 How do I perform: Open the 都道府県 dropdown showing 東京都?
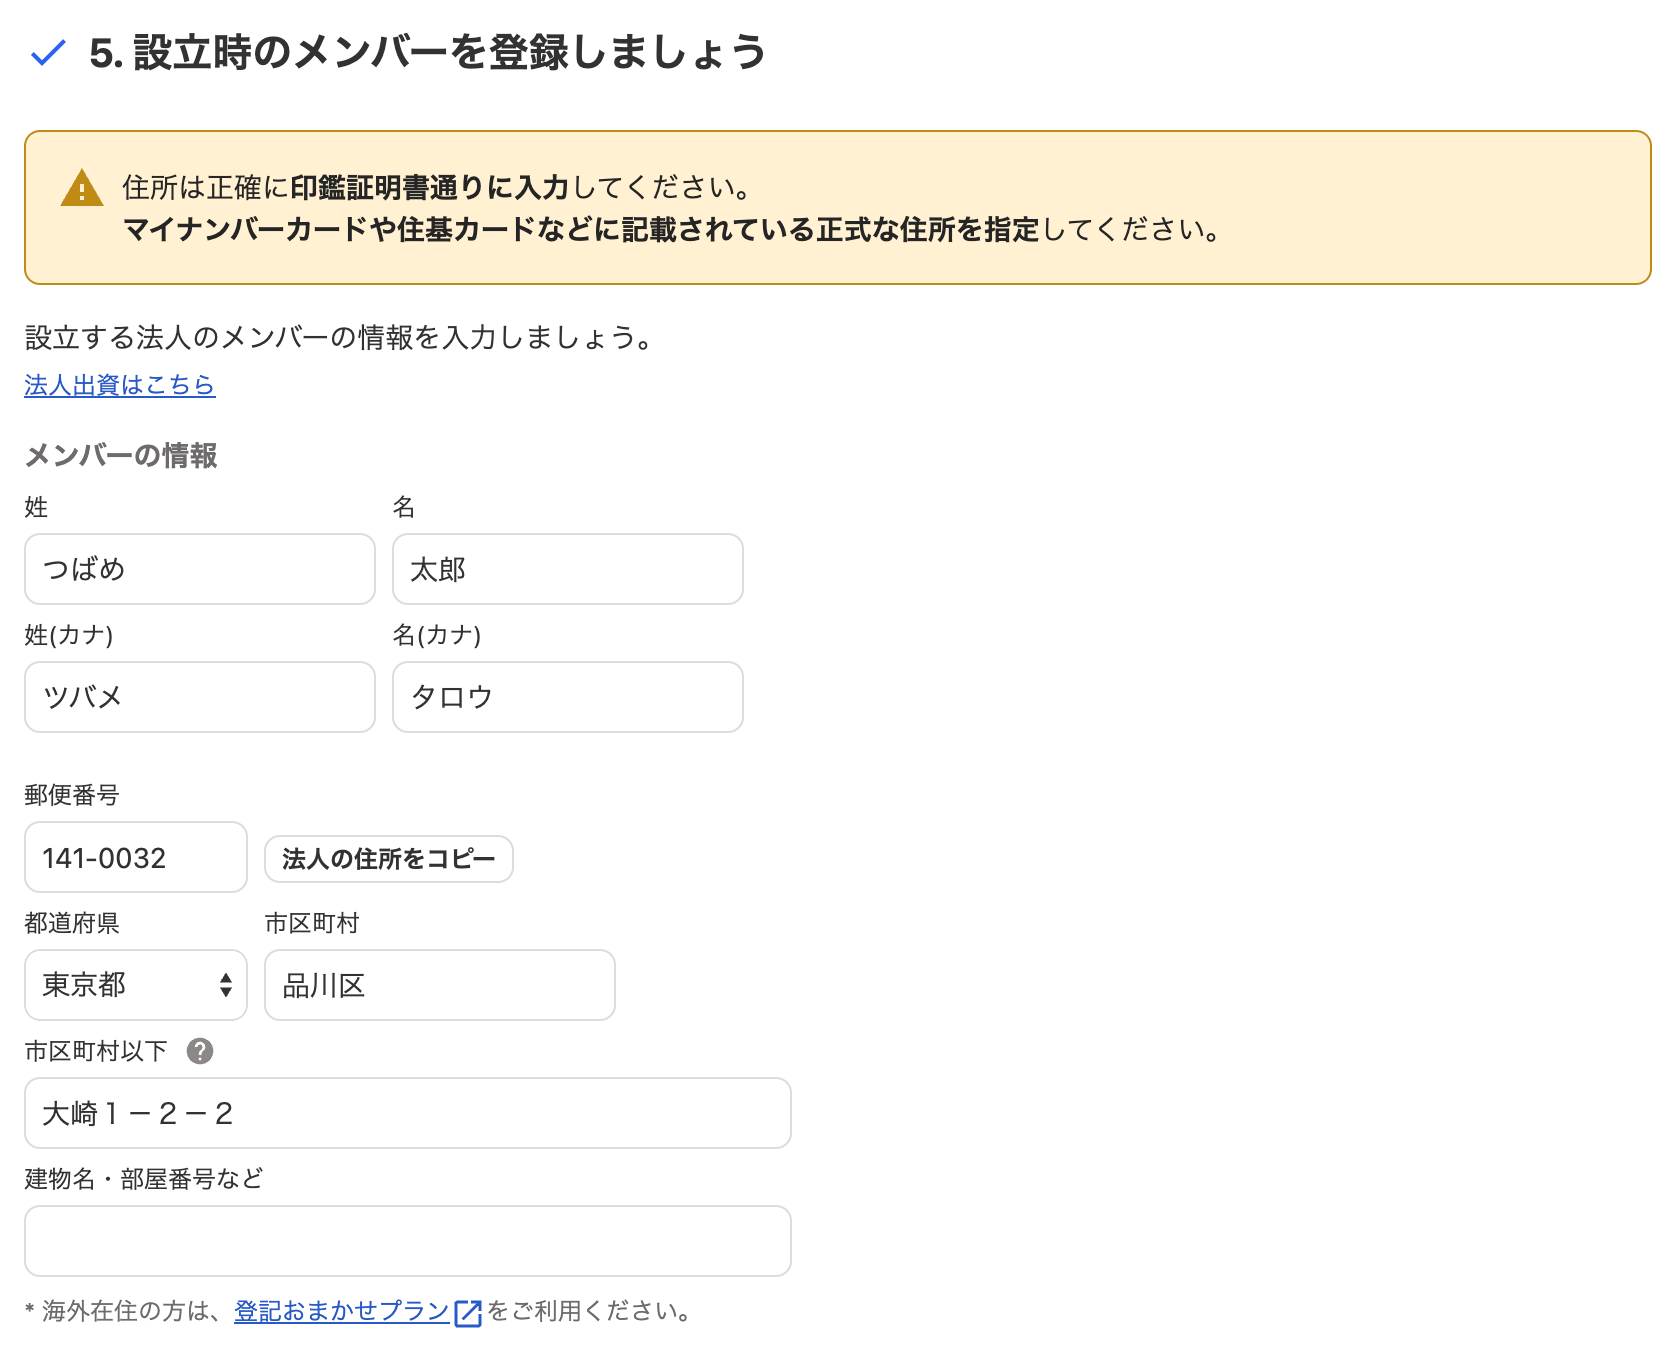pyautogui.click(x=136, y=985)
